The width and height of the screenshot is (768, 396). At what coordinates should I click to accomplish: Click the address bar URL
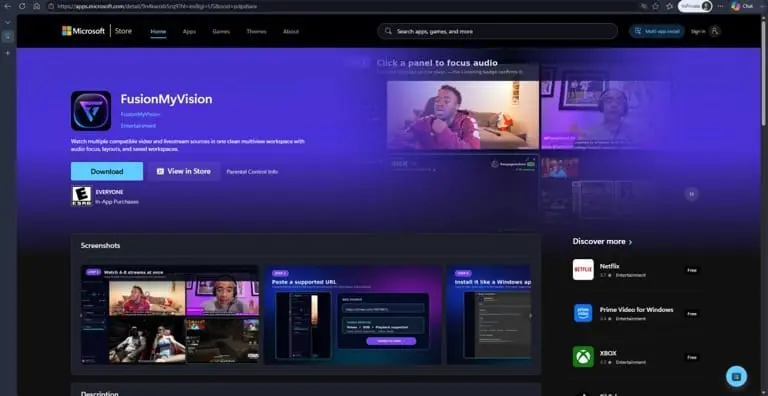[157, 6]
